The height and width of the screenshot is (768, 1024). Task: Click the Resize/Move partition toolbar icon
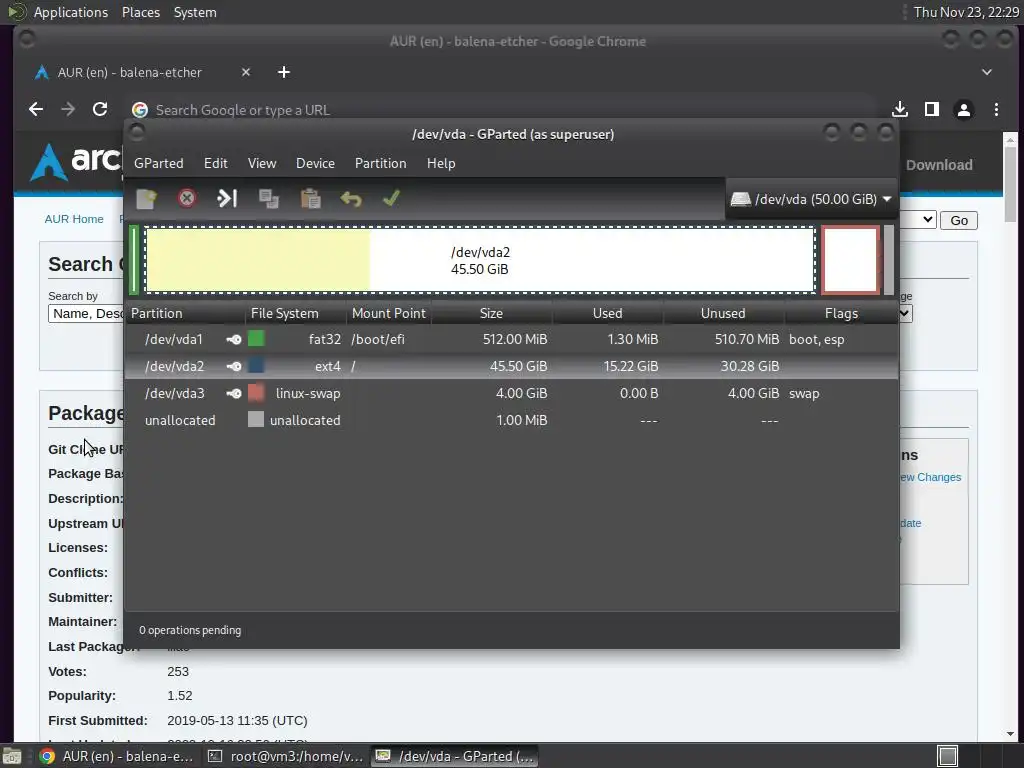tap(227, 198)
